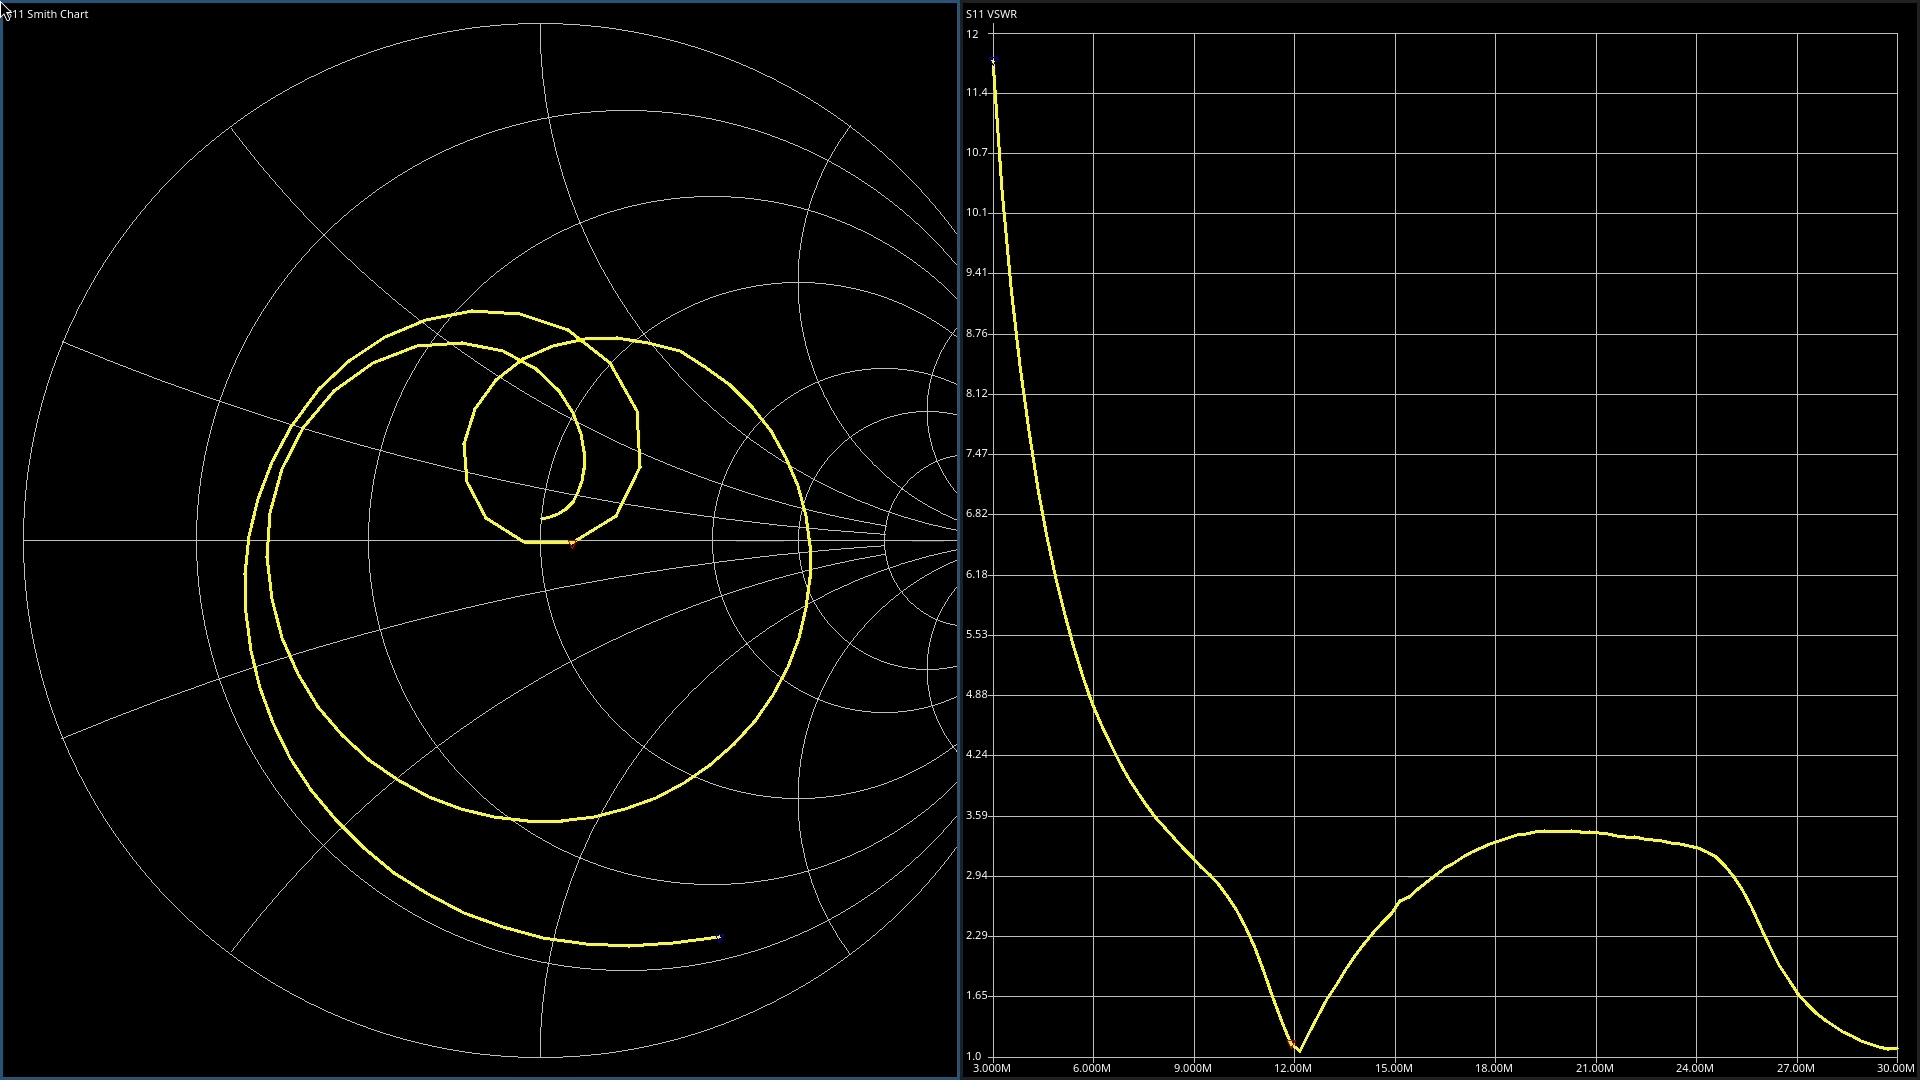The height and width of the screenshot is (1080, 1920).
Task: Click the S11 VSWR chart title
Action: tap(991, 14)
